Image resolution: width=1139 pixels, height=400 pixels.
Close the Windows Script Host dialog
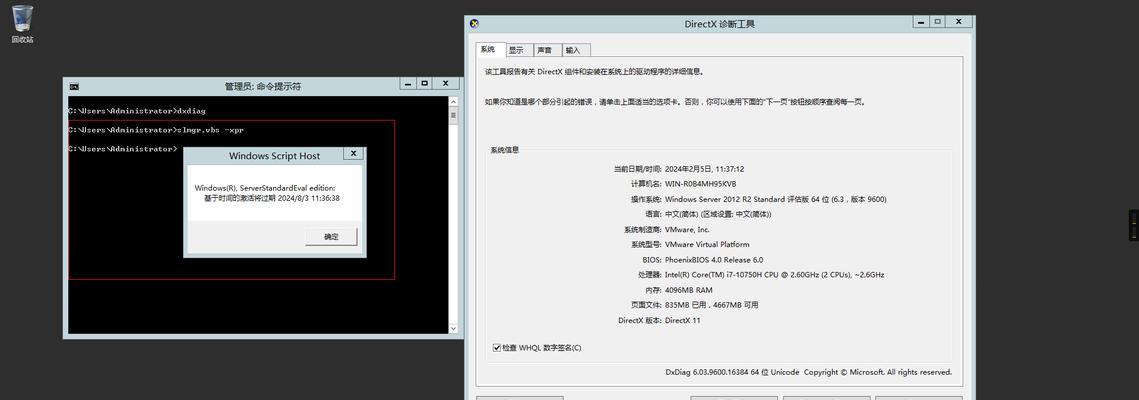pyautogui.click(x=353, y=153)
